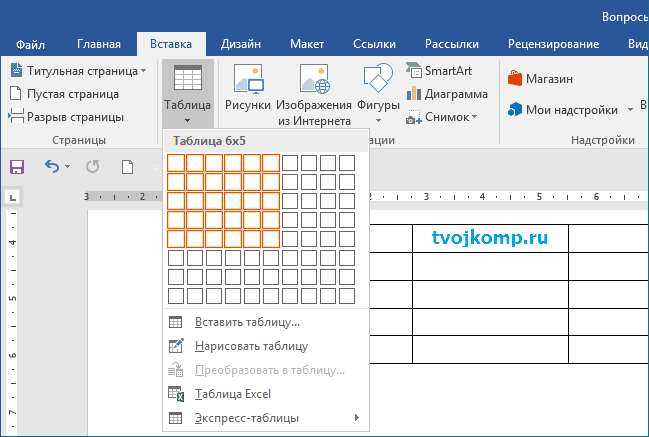Open the Магазин add-ins store
The image size is (649, 437).
(540, 78)
